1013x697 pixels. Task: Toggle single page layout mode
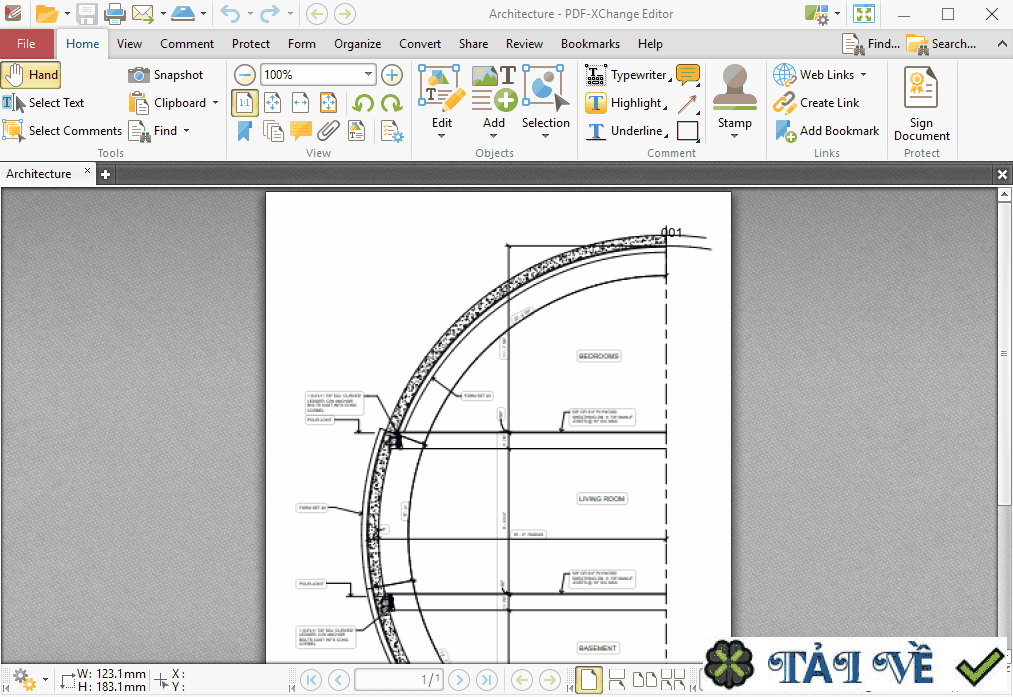pyautogui.click(x=588, y=679)
